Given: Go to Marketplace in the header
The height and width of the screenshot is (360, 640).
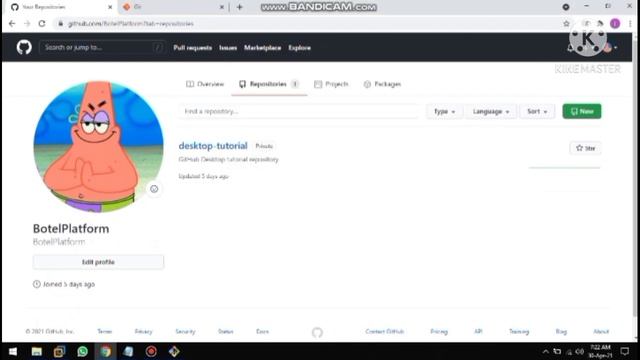Looking at the screenshot, I should coord(262,48).
